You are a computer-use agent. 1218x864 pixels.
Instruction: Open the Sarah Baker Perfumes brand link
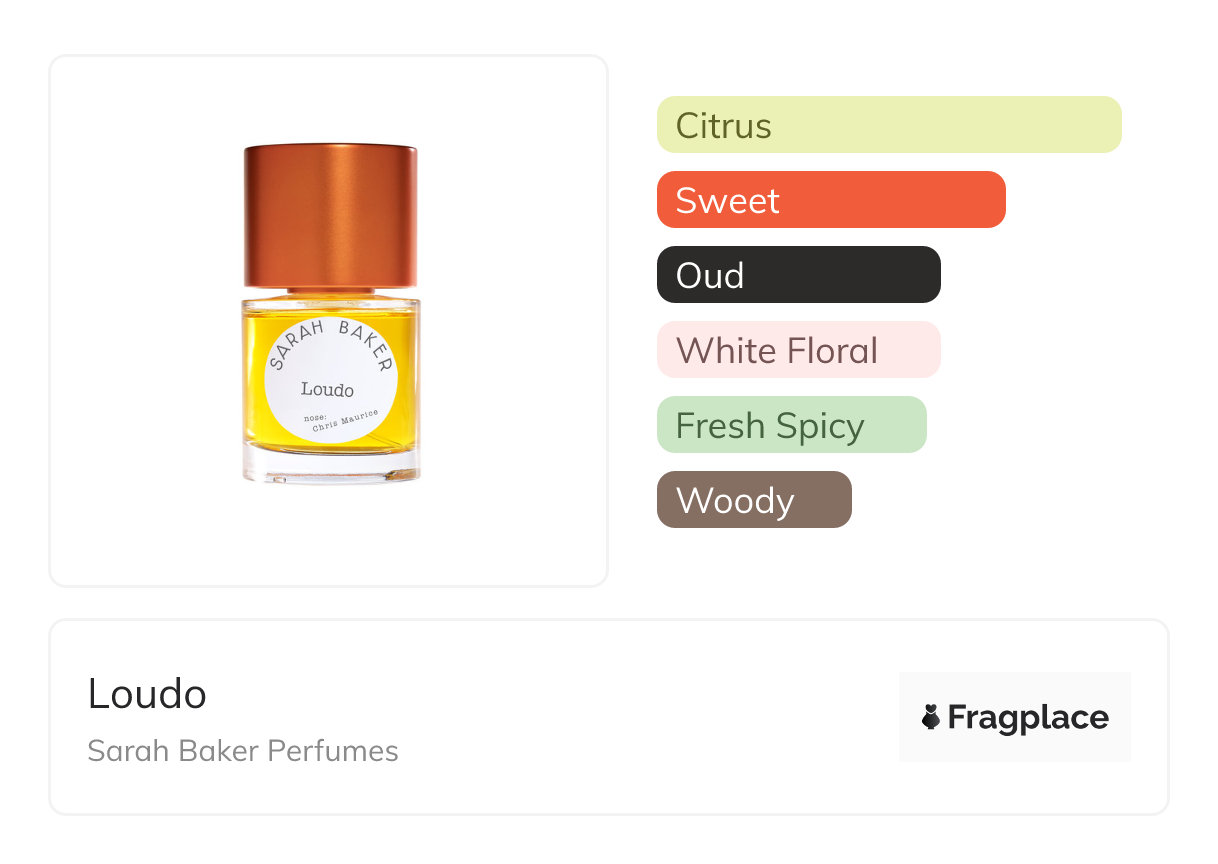(x=242, y=751)
